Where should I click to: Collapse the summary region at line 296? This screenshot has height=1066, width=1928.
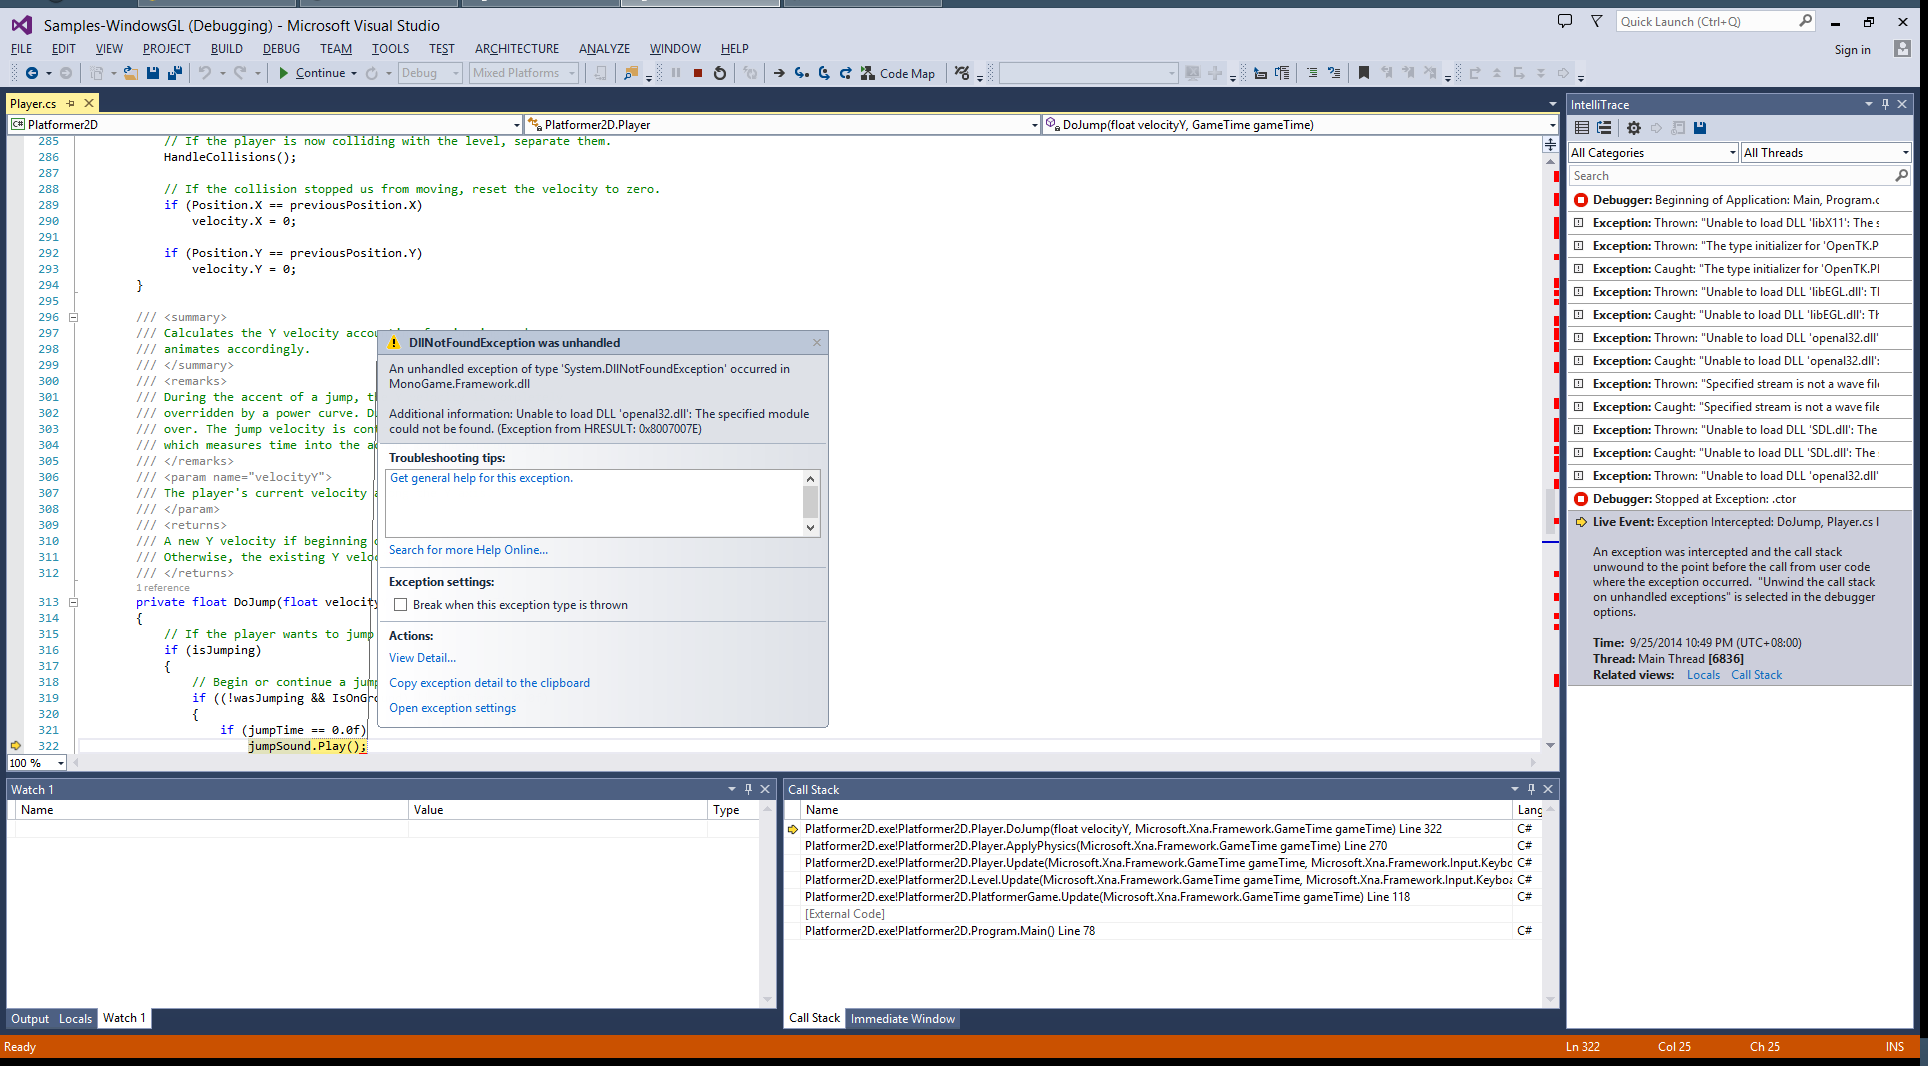73,317
